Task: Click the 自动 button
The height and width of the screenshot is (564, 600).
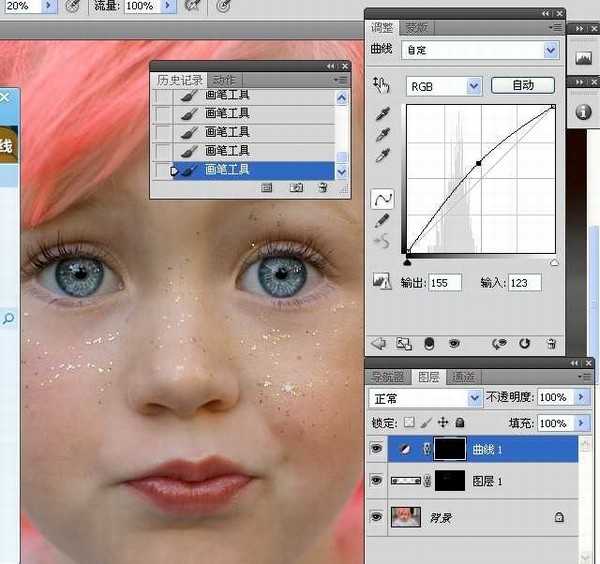Action: tap(522, 86)
